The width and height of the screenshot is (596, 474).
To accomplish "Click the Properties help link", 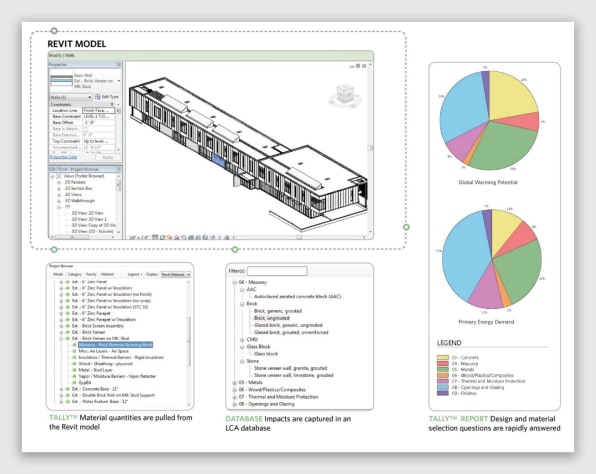I will tap(63, 157).
